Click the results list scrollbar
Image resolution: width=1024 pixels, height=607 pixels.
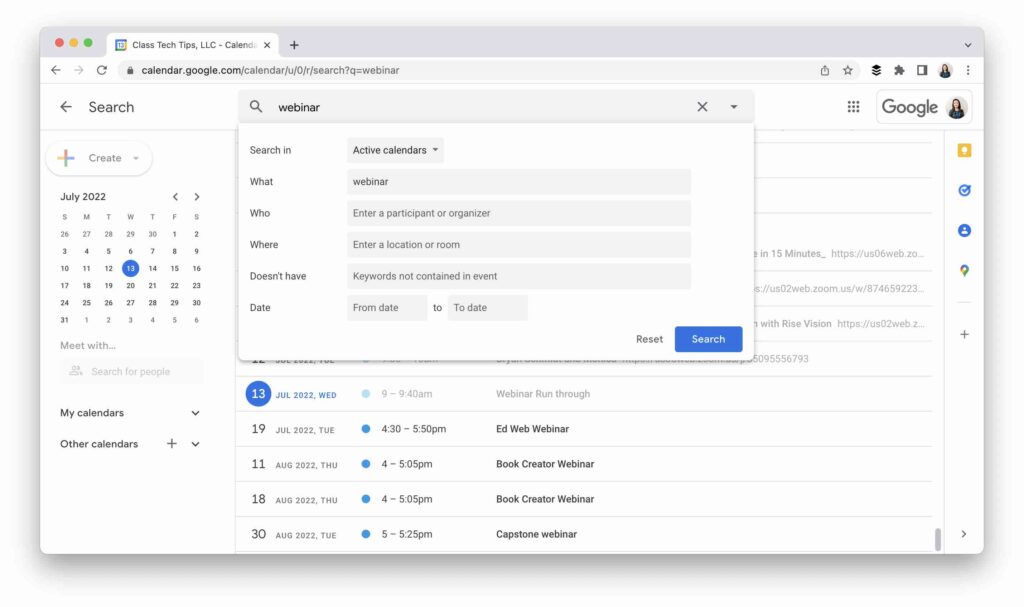[x=937, y=539]
